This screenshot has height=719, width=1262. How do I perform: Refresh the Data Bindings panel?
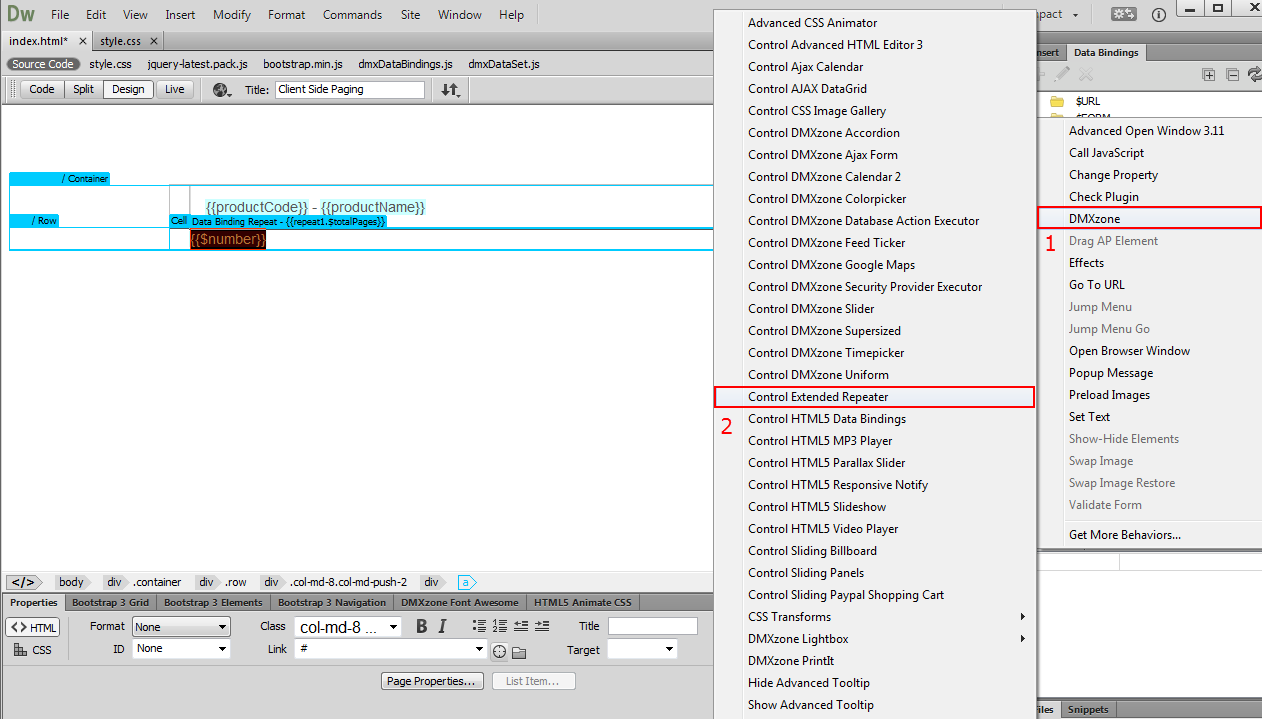pyautogui.click(x=1254, y=75)
